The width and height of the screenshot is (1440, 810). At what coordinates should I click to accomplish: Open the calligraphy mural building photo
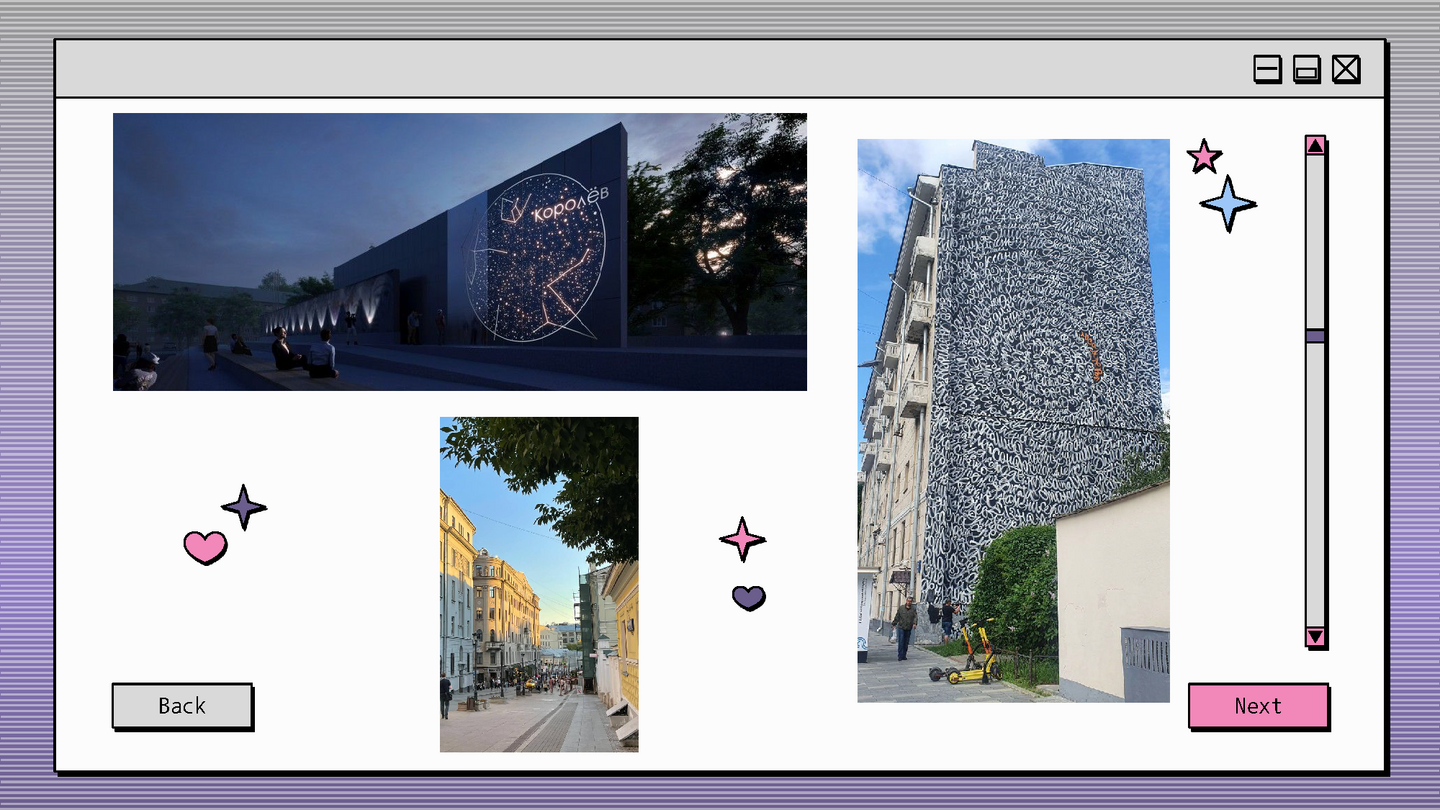click(x=1013, y=420)
